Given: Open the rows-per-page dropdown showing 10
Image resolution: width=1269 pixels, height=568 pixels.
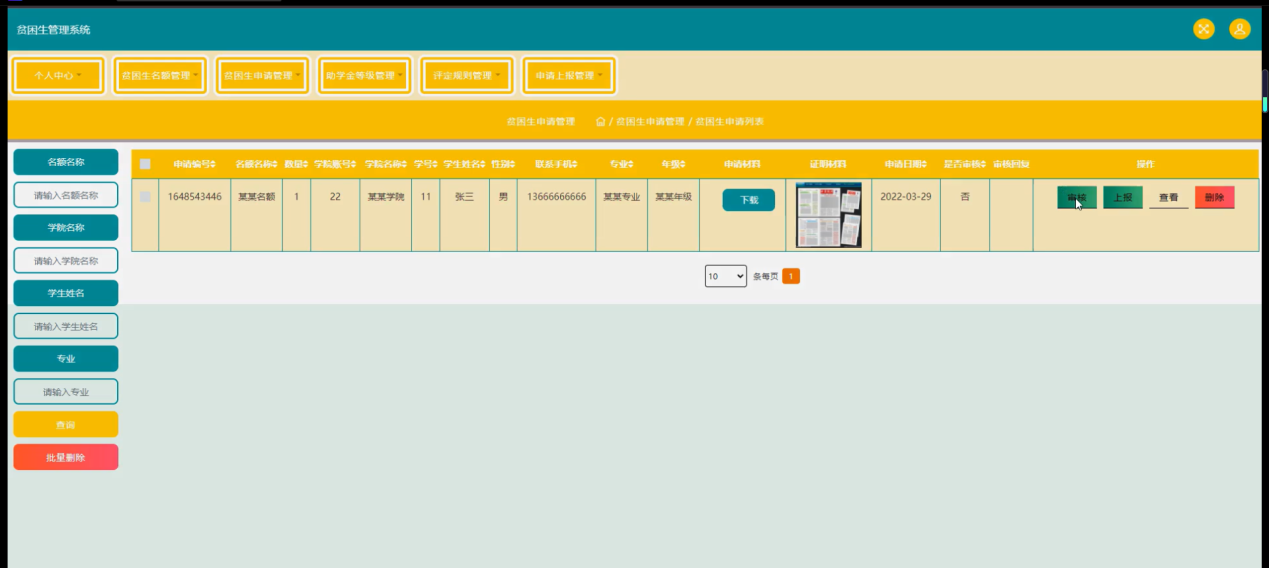Looking at the screenshot, I should [x=726, y=276].
